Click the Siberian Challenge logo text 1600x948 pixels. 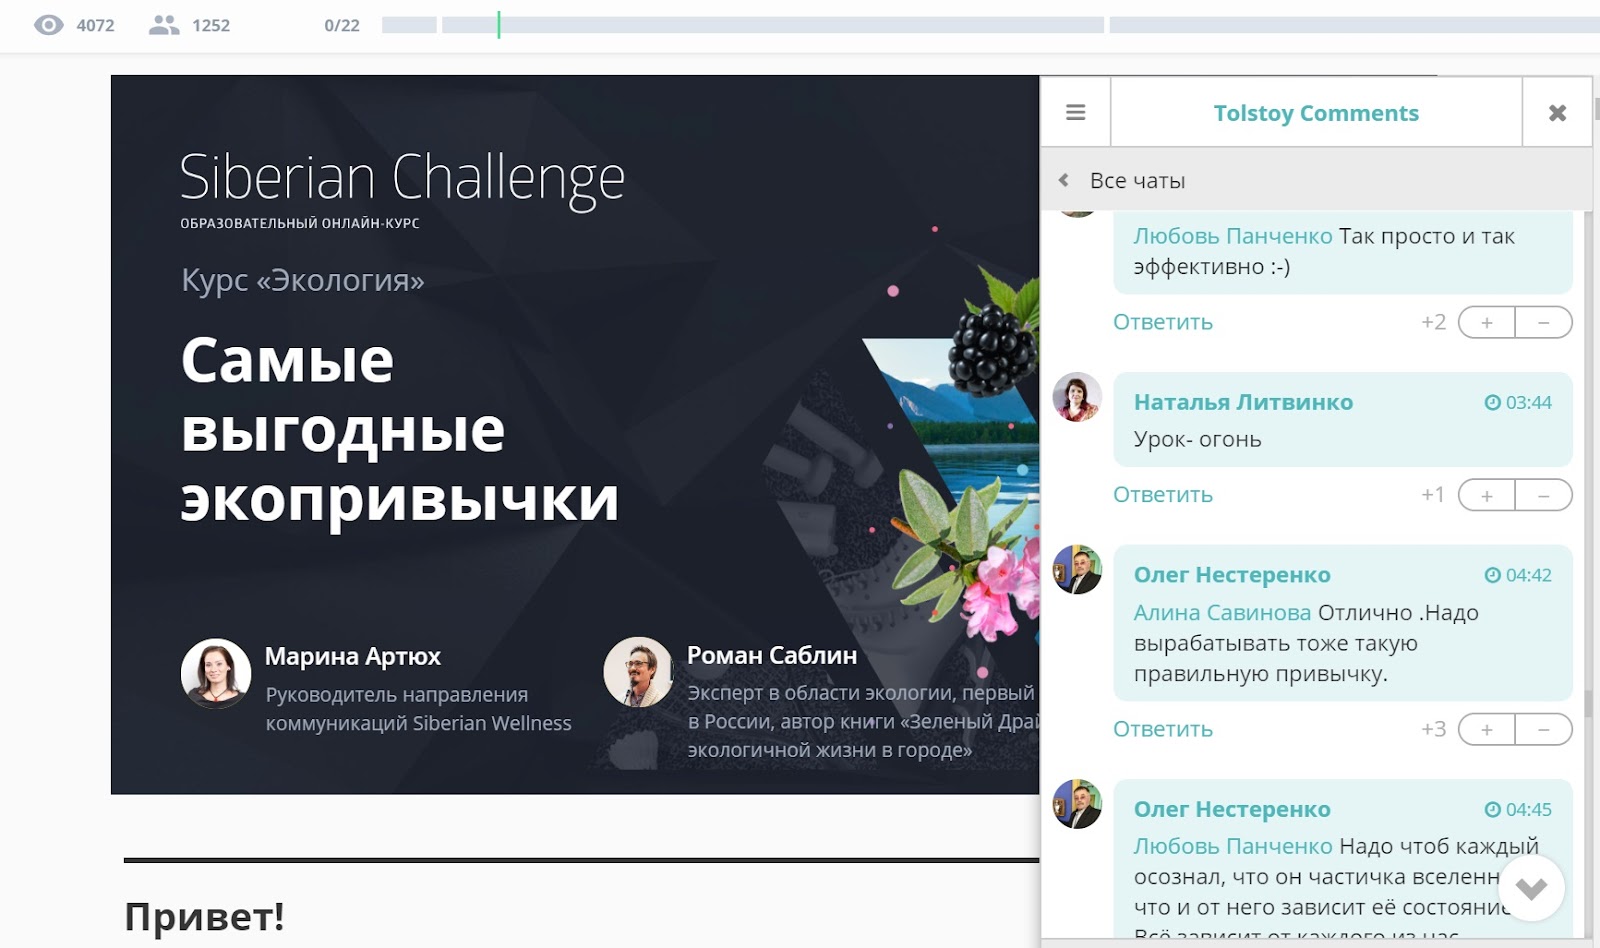[402, 178]
